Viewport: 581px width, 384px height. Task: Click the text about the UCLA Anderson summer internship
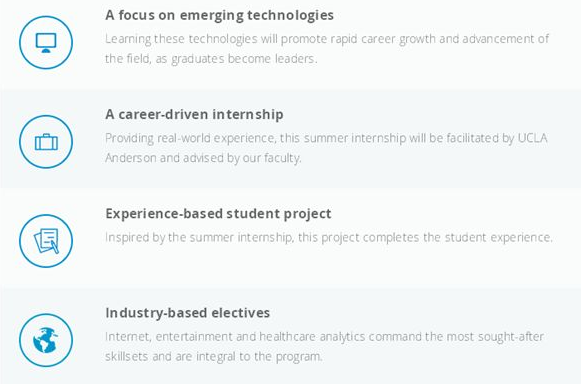coord(326,148)
